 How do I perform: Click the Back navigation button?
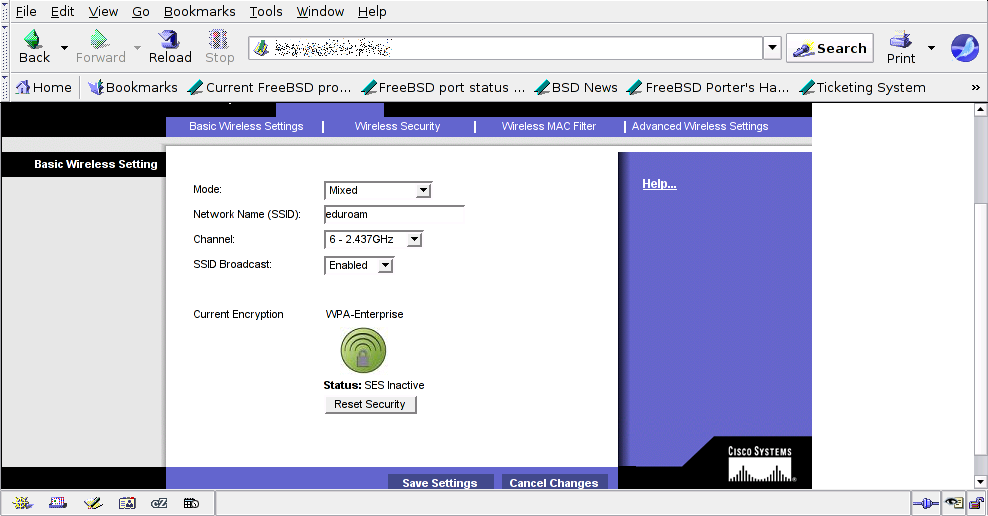point(34,46)
